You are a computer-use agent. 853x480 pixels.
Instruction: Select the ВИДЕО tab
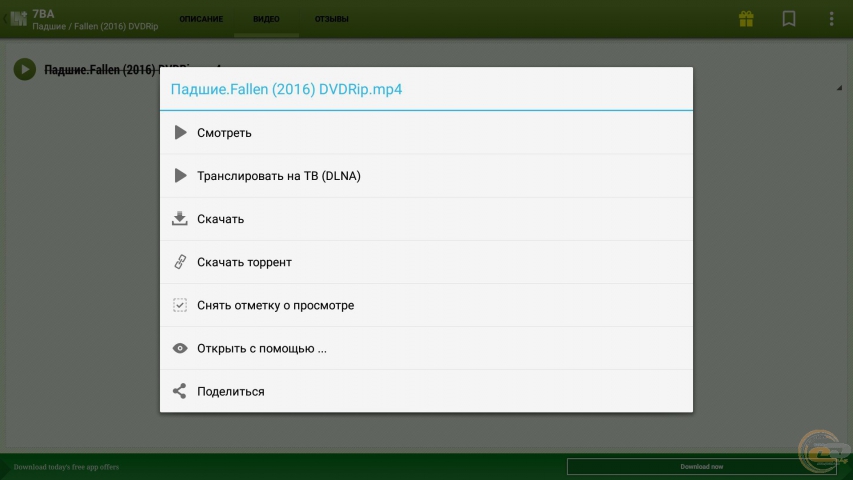[267, 19]
